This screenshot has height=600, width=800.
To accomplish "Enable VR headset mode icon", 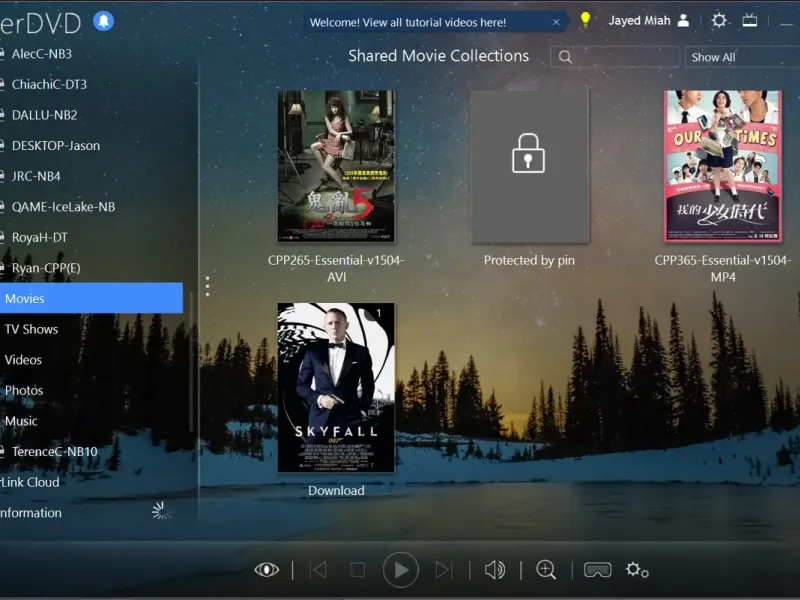I will [x=597, y=569].
